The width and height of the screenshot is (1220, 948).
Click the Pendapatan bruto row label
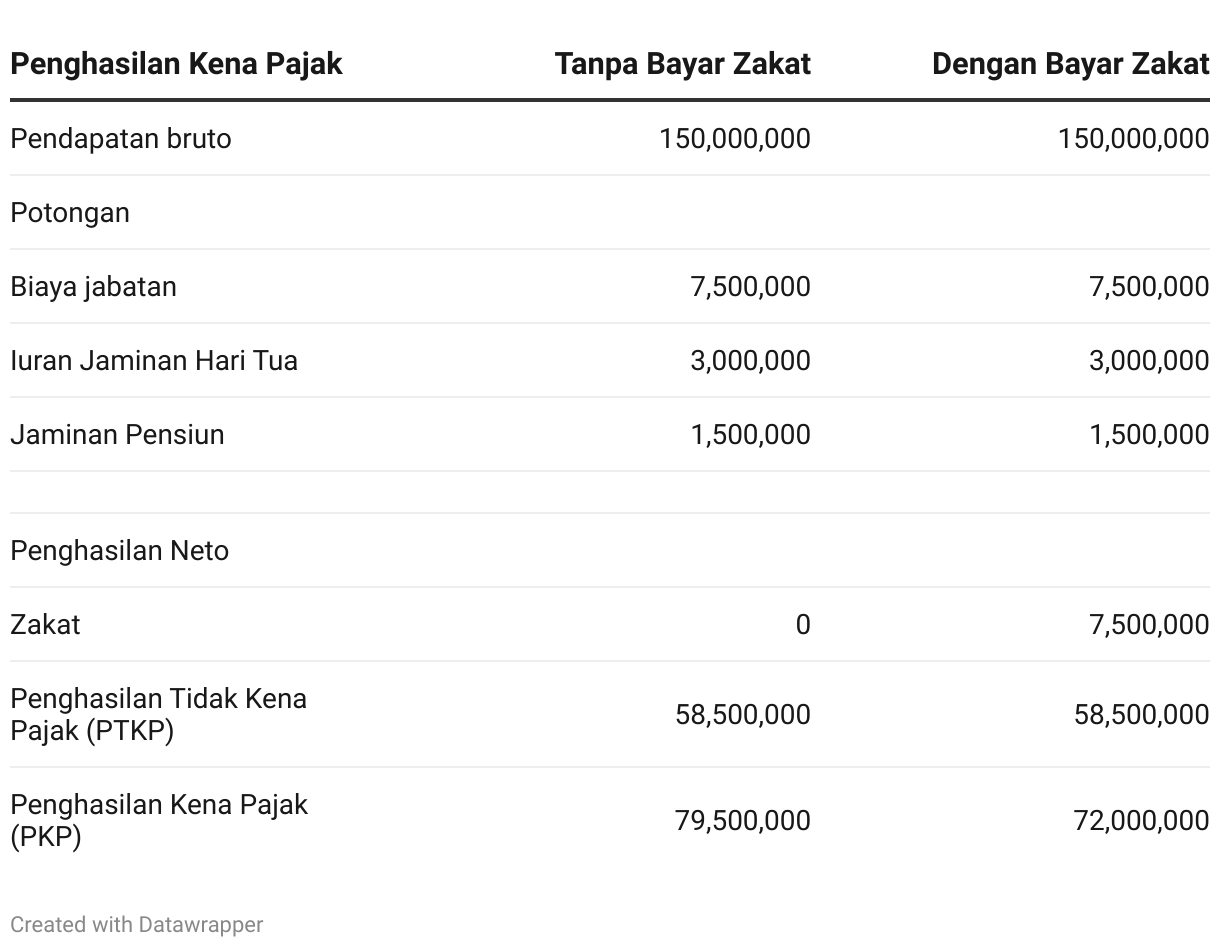(121, 138)
